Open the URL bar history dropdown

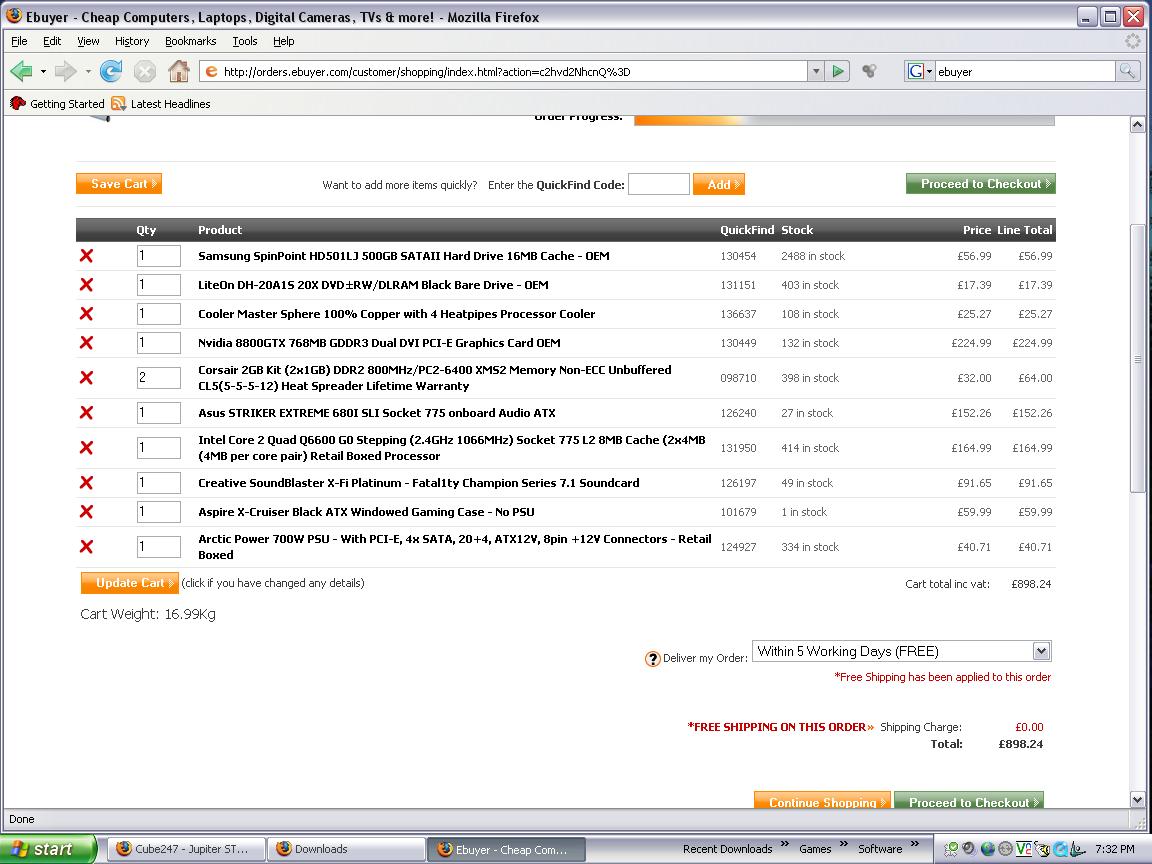pos(816,71)
